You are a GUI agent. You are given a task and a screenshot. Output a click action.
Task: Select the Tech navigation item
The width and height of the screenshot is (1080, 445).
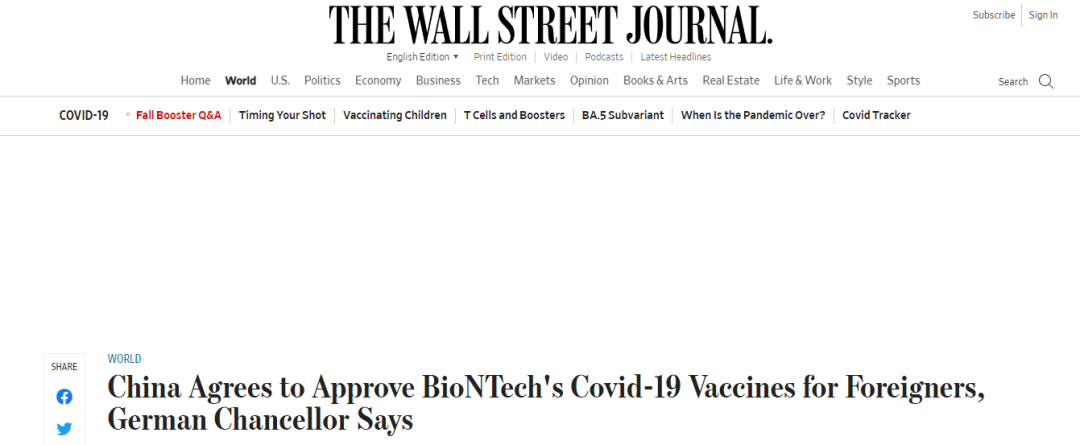(487, 81)
